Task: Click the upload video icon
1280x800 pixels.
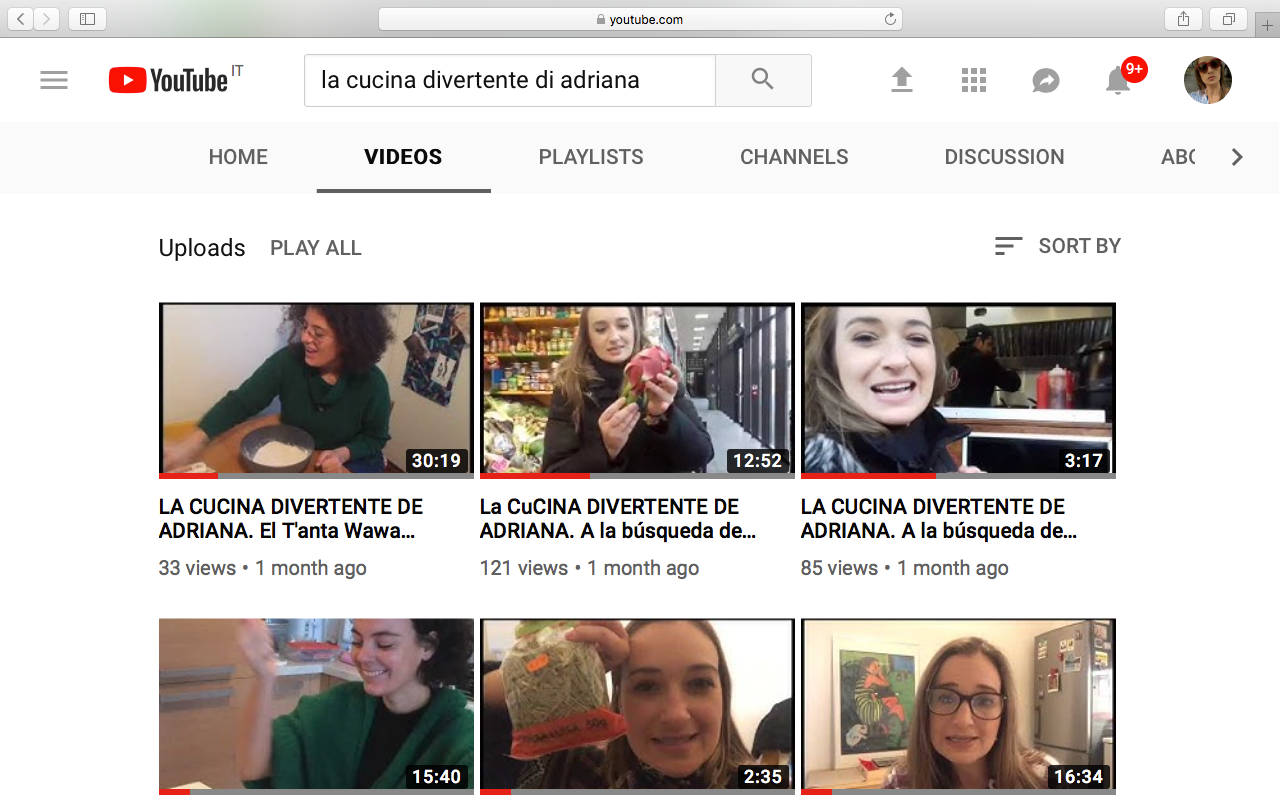Action: pos(901,80)
